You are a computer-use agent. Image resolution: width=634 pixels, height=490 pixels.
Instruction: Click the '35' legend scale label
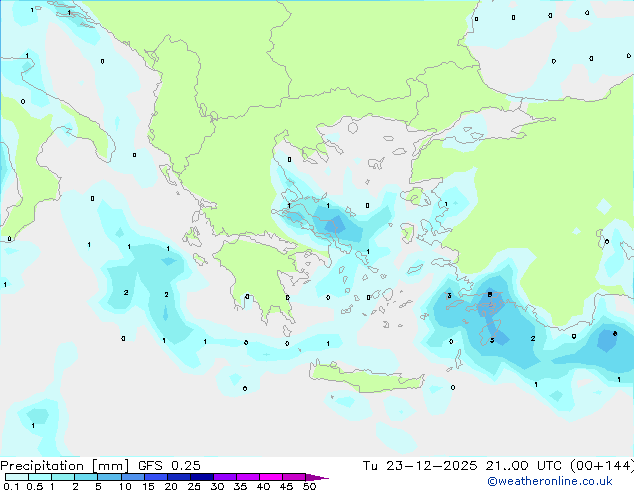240,486
